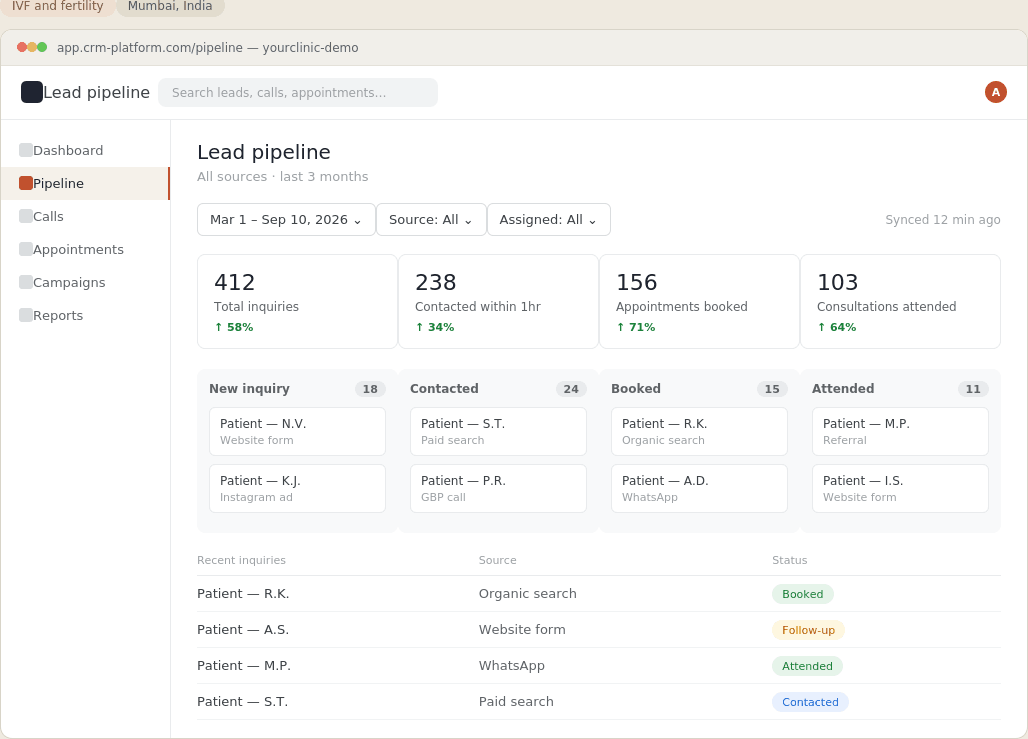This screenshot has height=739, width=1028.
Task: Click the dark app logo icon
Action: pos(31,92)
